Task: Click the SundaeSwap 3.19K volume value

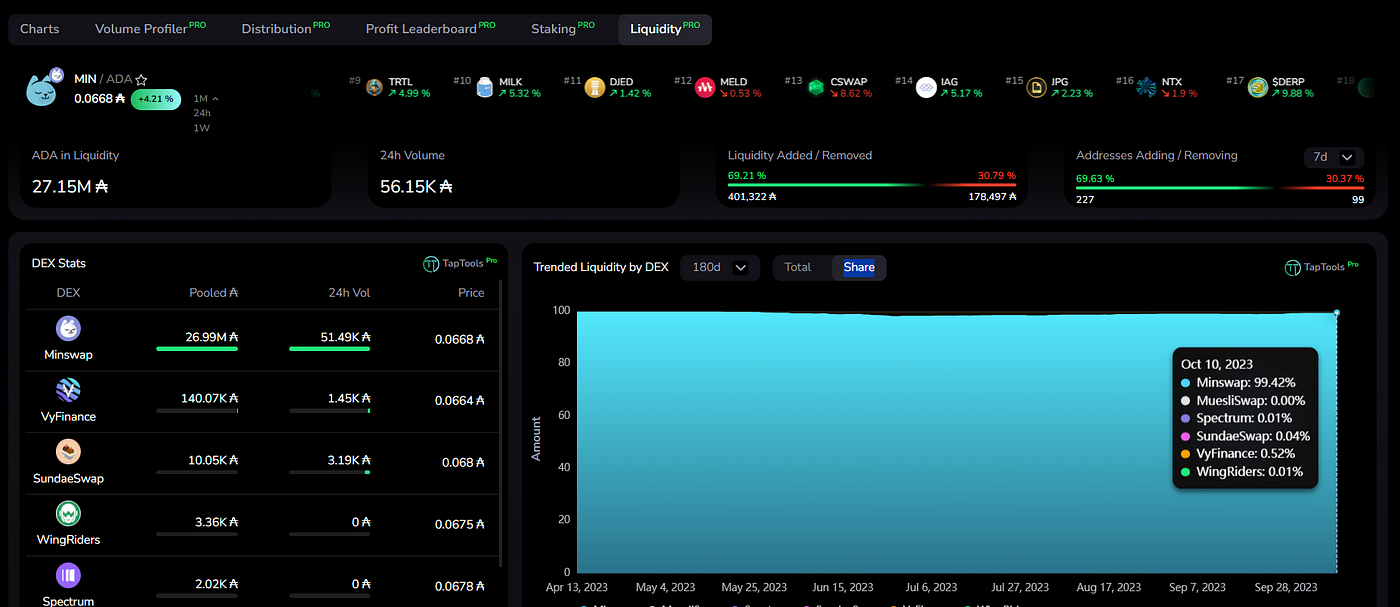Action: tap(350, 460)
